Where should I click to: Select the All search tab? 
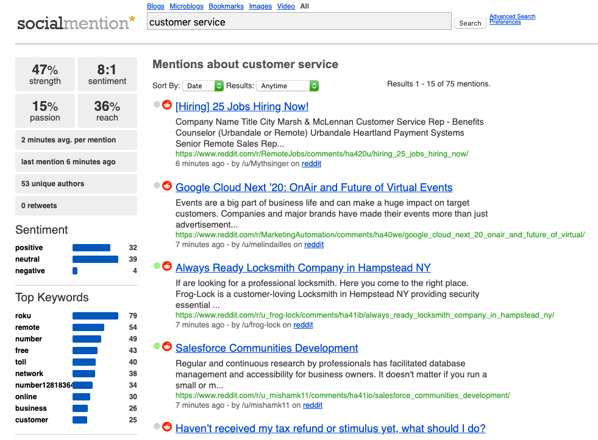(304, 6)
